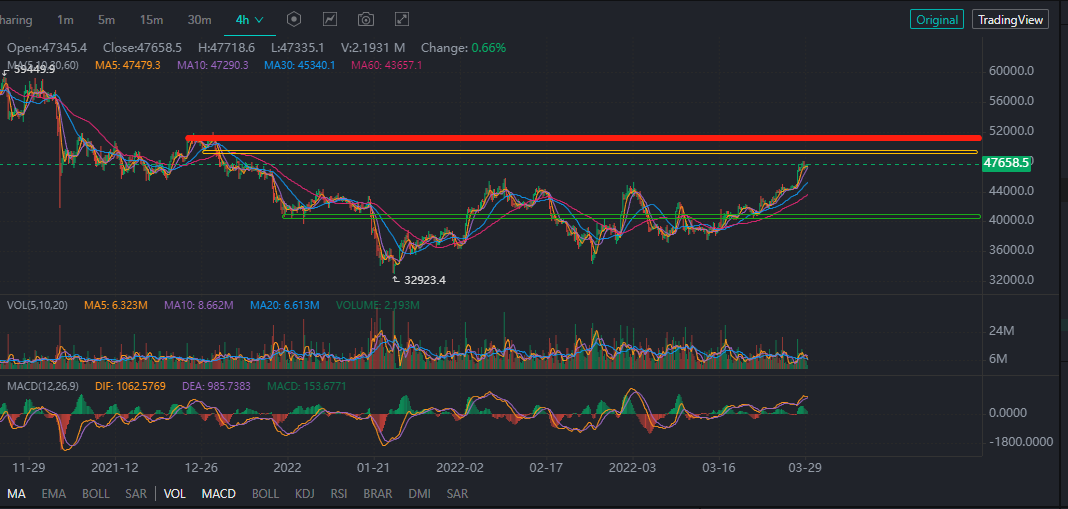Open the 4h timeframe dropdown
The width and height of the screenshot is (1068, 509).
249,20
